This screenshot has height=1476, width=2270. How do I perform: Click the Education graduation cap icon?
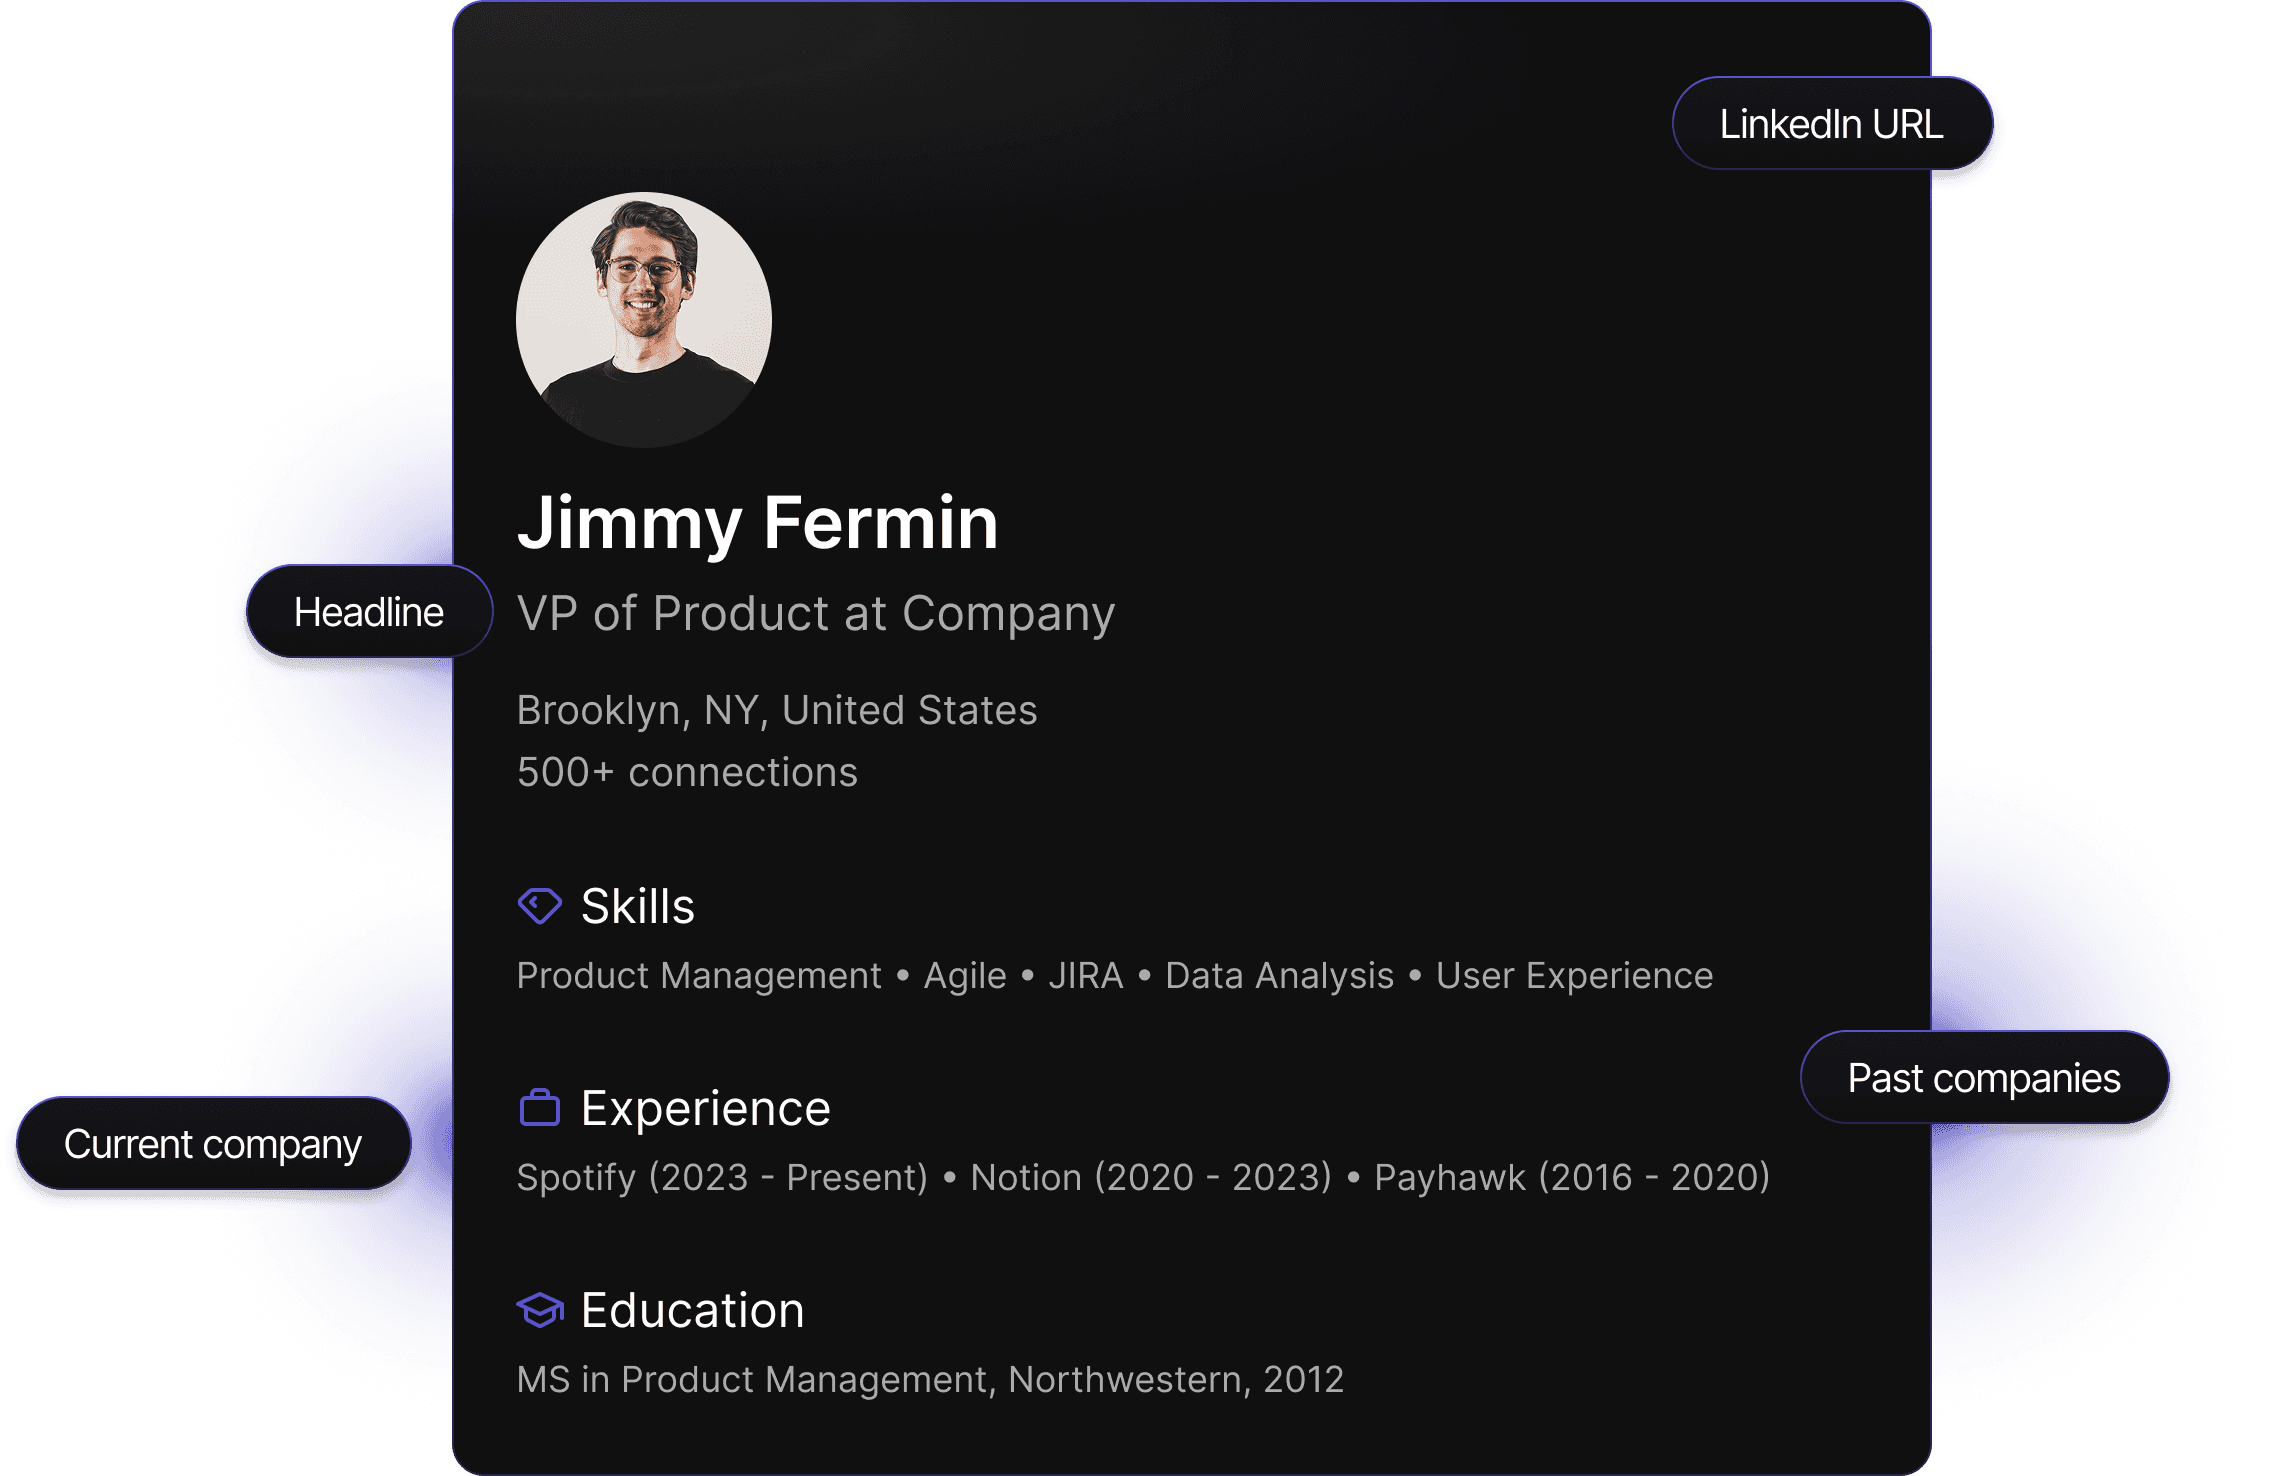pyautogui.click(x=540, y=1310)
